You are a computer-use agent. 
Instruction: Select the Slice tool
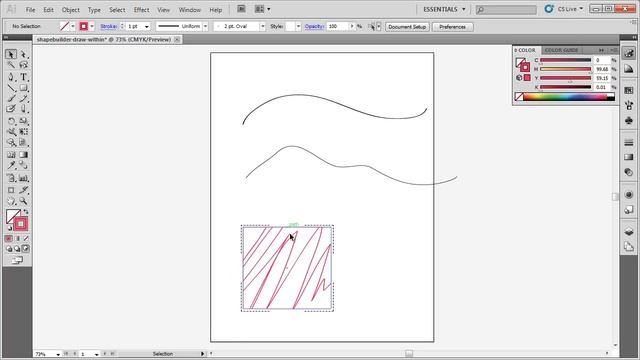[x=24, y=190]
